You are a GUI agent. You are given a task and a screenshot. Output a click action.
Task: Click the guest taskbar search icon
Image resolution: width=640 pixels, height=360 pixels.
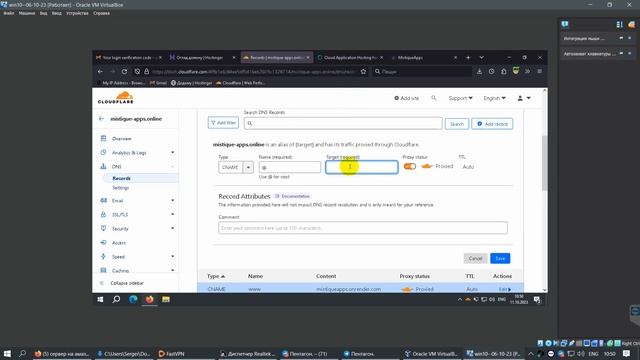[x=116, y=300]
